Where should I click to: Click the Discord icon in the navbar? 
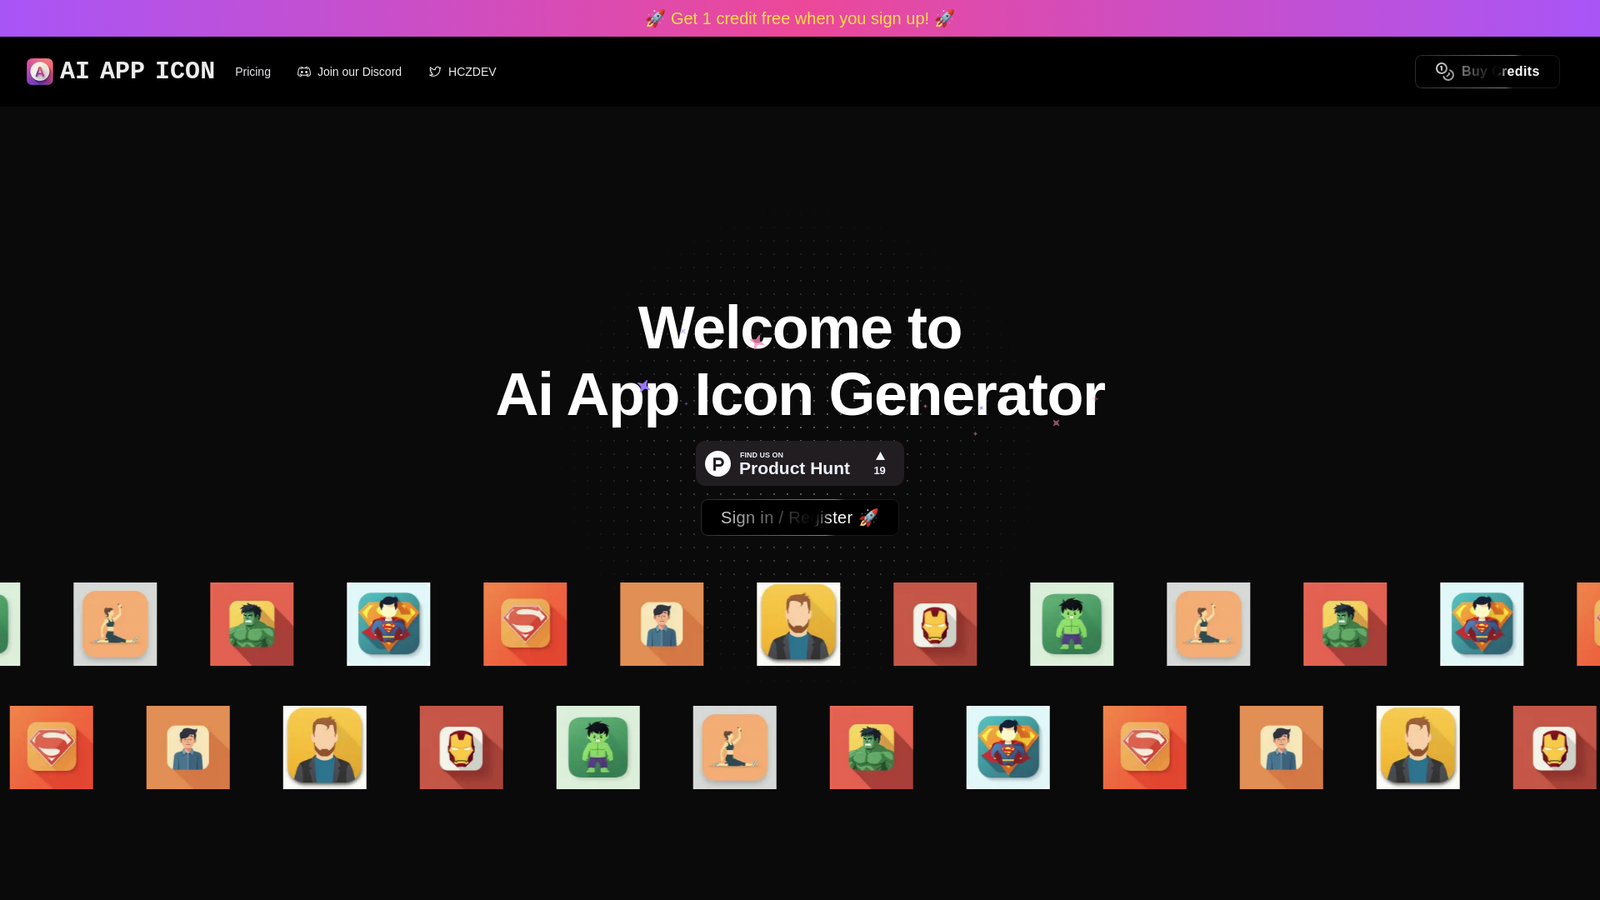pyautogui.click(x=304, y=72)
